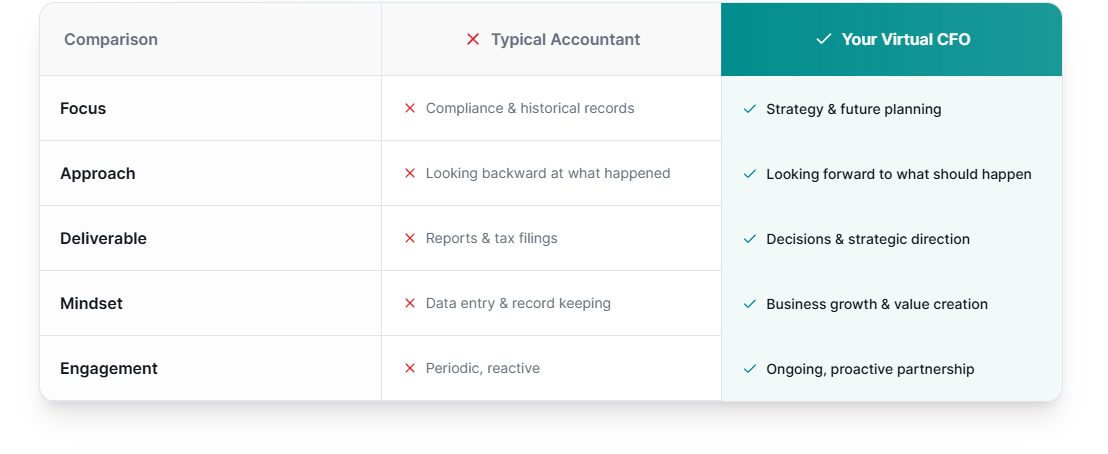Click the green check beside Business growth

pyautogui.click(x=750, y=304)
